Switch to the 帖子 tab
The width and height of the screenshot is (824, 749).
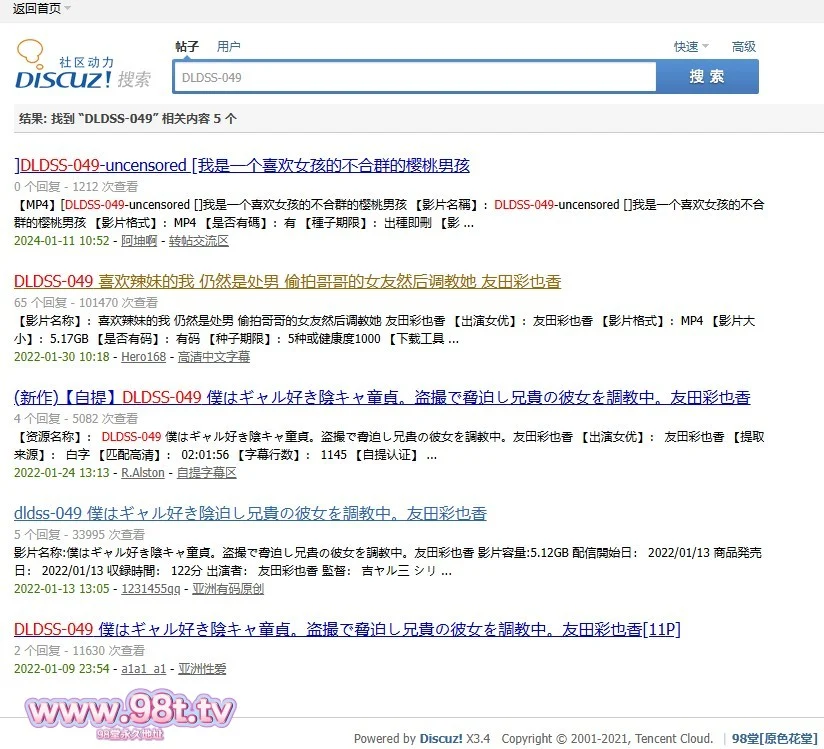187,47
